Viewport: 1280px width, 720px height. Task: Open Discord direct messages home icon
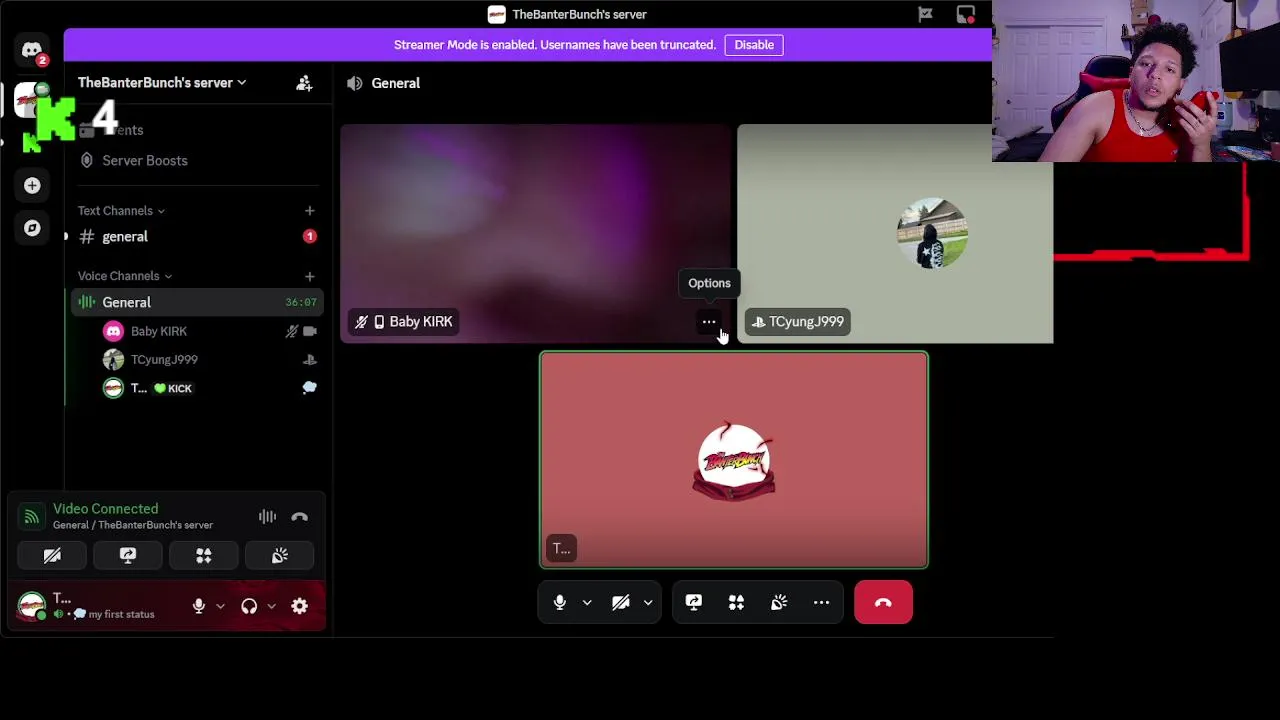tap(32, 50)
